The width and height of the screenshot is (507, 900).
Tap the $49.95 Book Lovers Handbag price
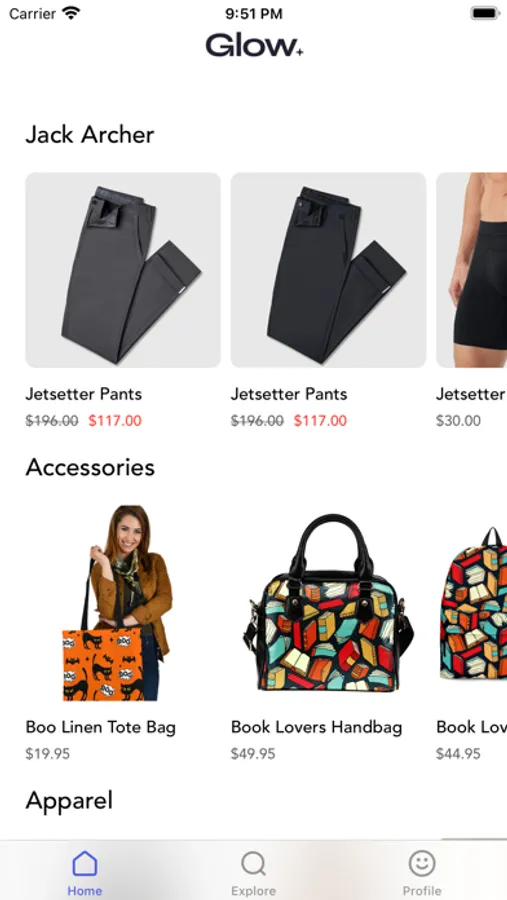coord(253,754)
